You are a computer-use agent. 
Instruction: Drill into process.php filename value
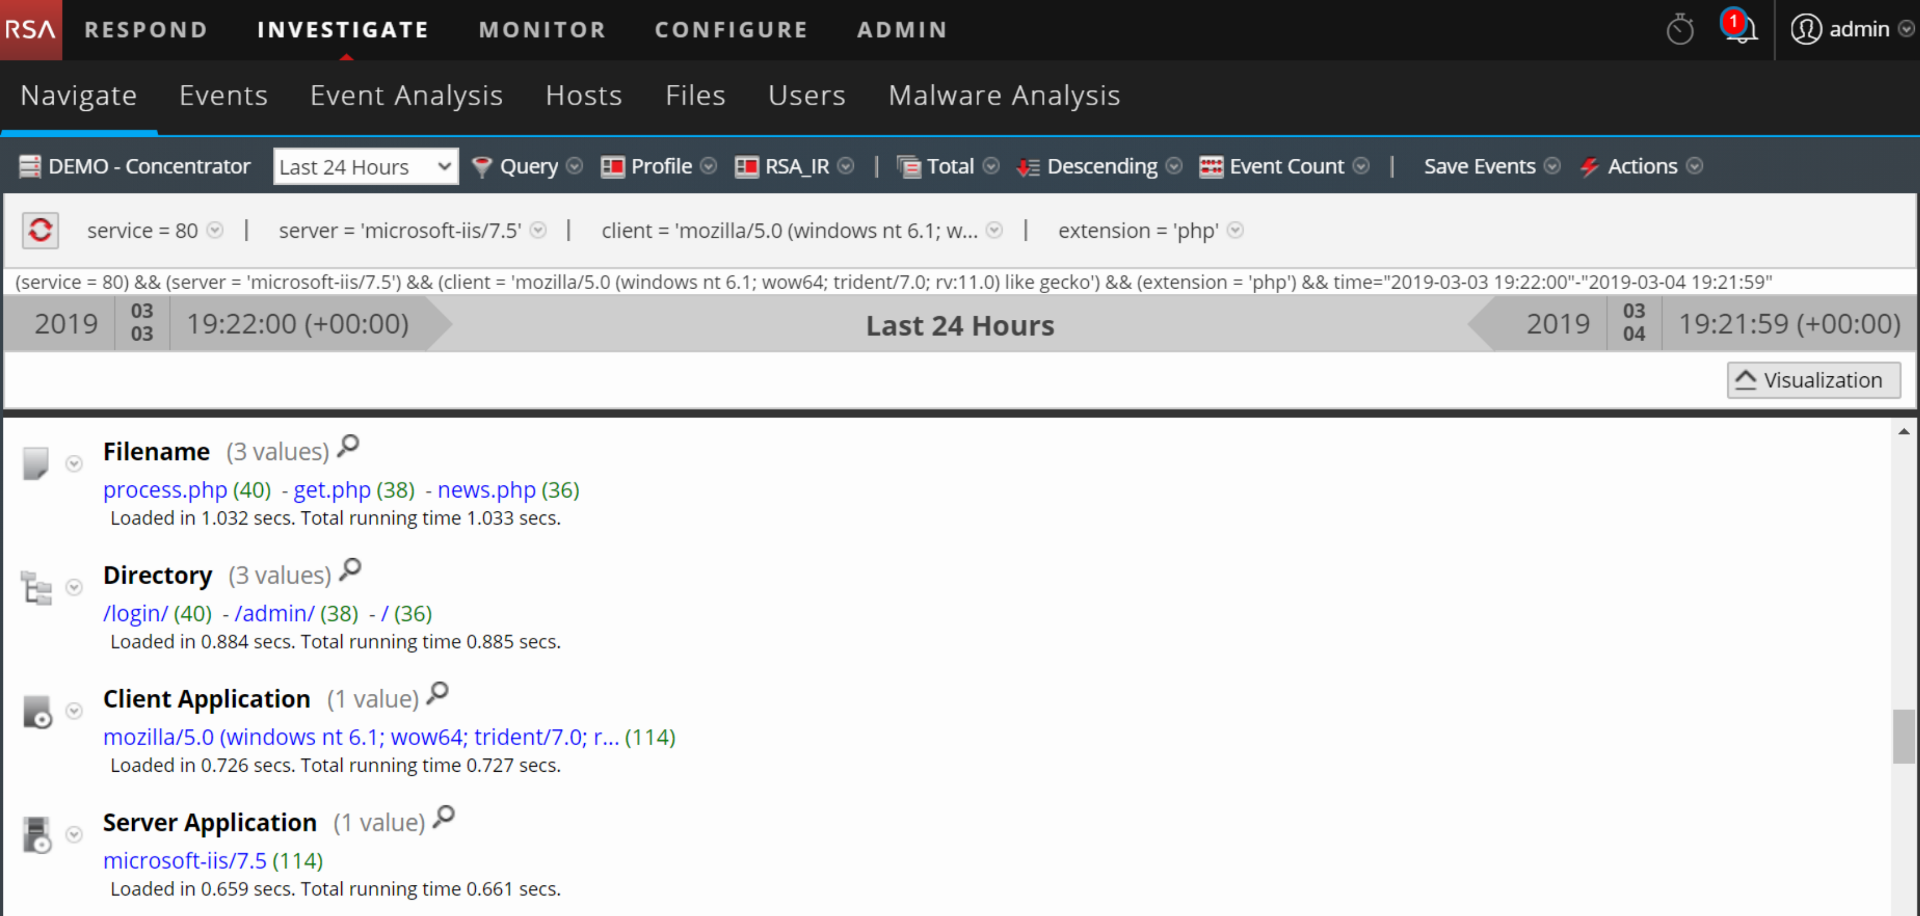(x=165, y=490)
